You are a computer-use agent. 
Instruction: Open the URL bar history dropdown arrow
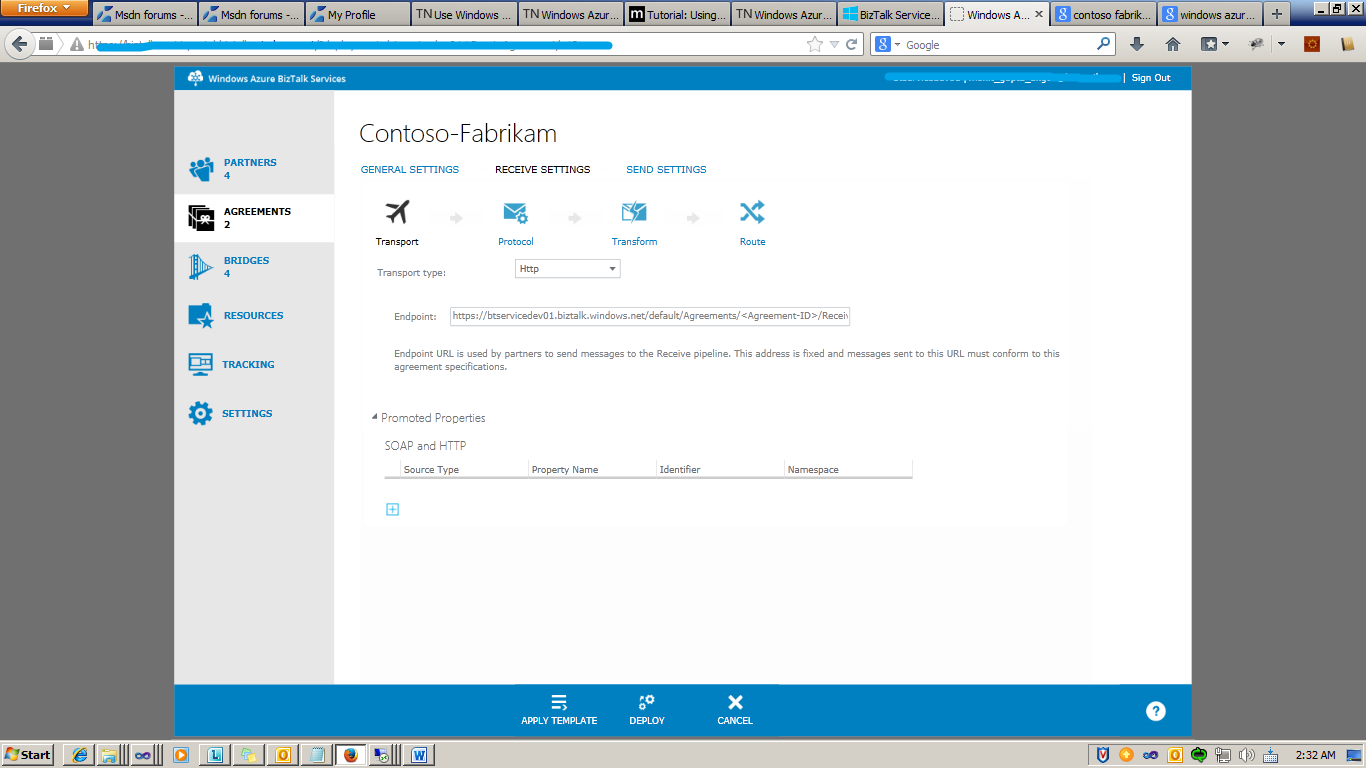(x=834, y=44)
